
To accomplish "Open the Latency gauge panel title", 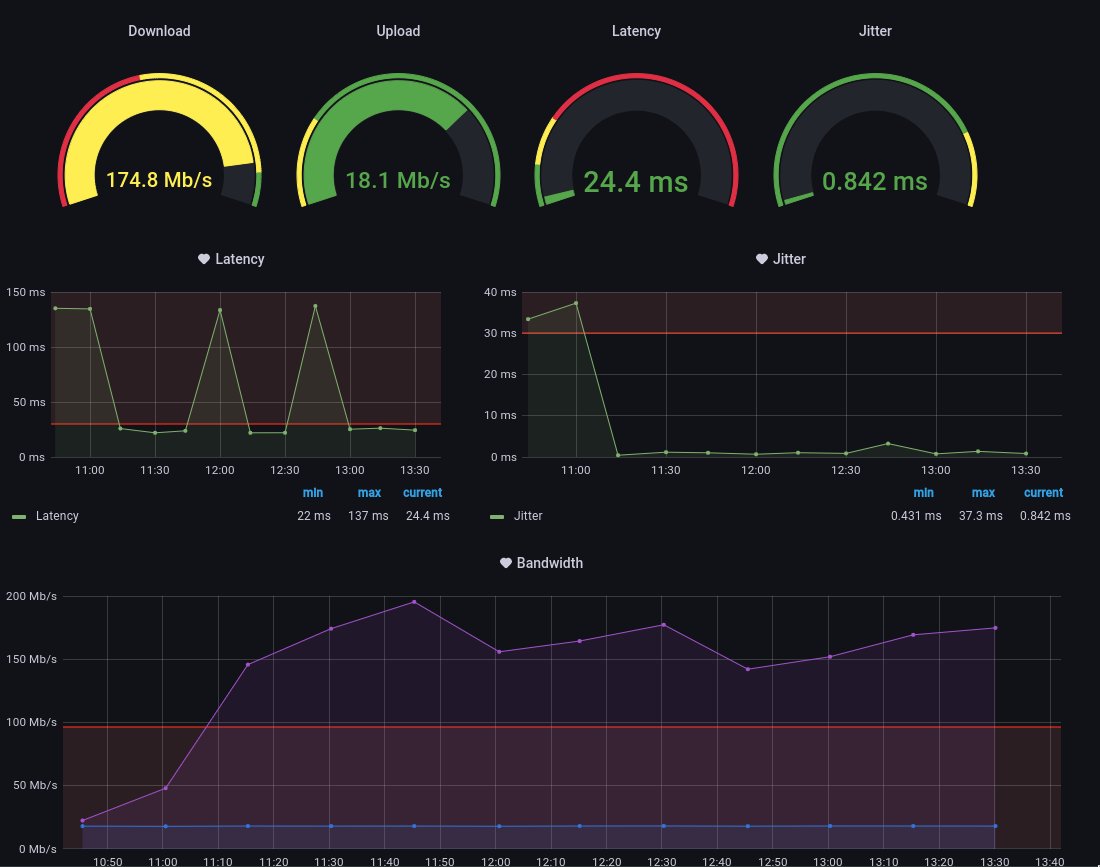I will (636, 31).
